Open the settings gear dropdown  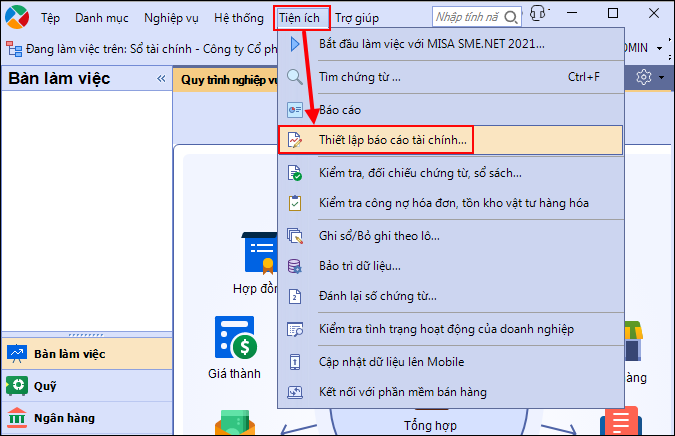(x=649, y=78)
